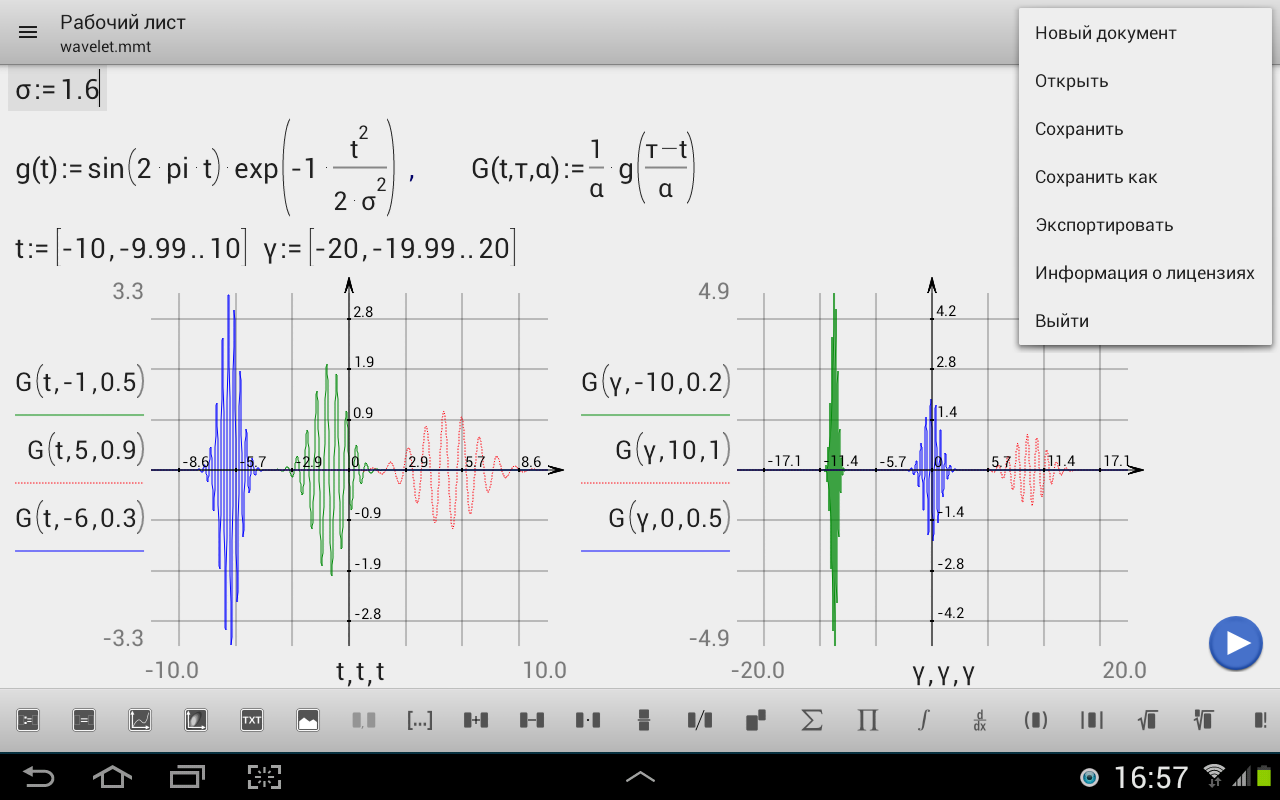Edit the t range definition
Image resolution: width=1280 pixels, height=800 pixels.
[x=131, y=247]
